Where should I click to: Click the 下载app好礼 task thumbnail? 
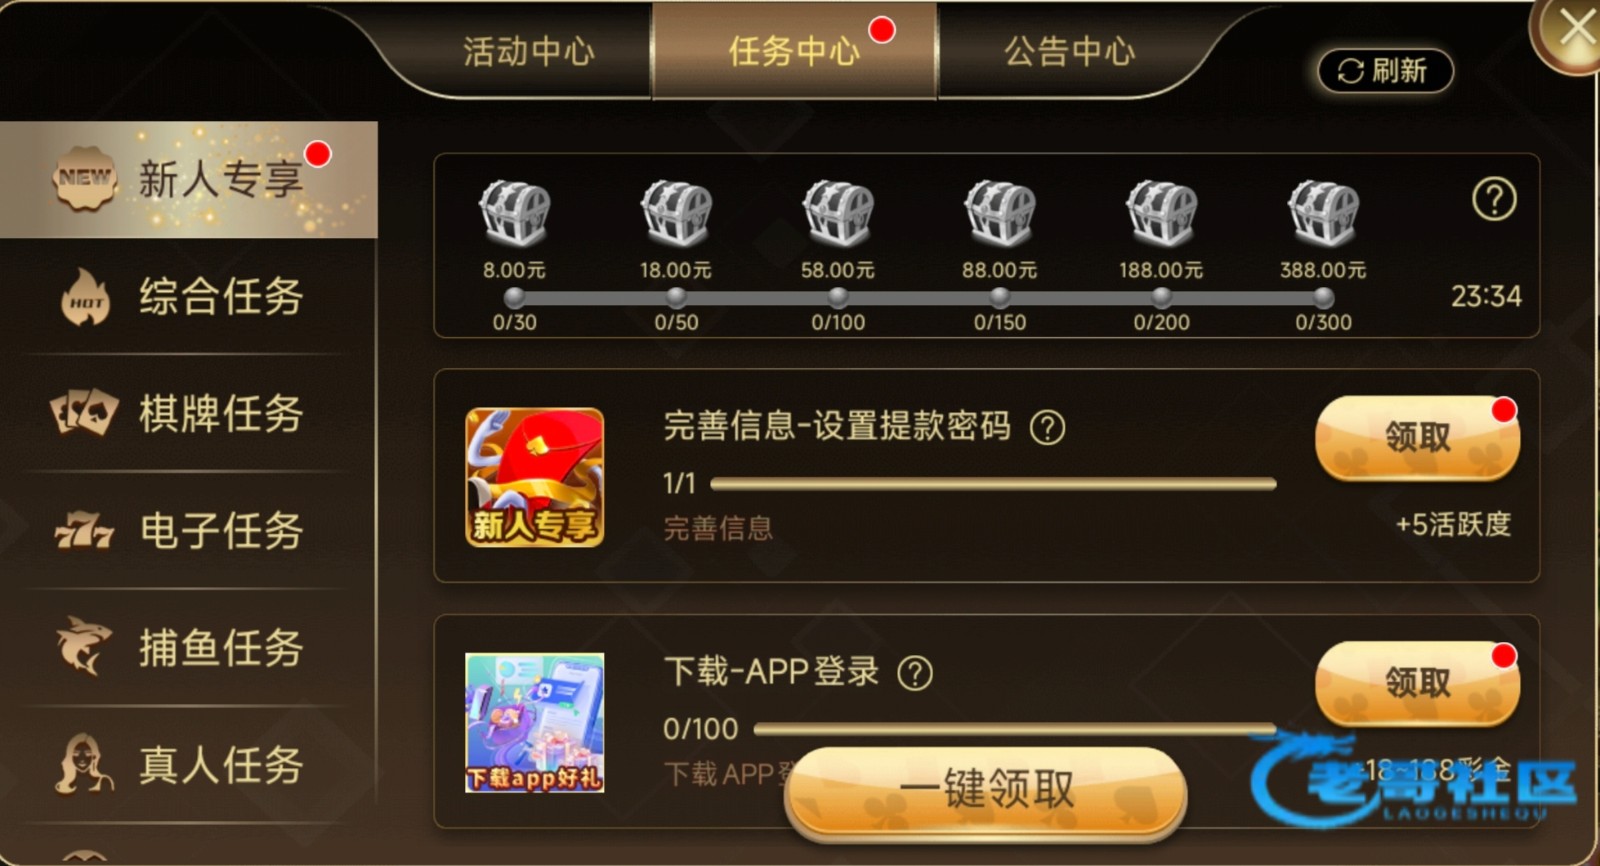coord(535,723)
